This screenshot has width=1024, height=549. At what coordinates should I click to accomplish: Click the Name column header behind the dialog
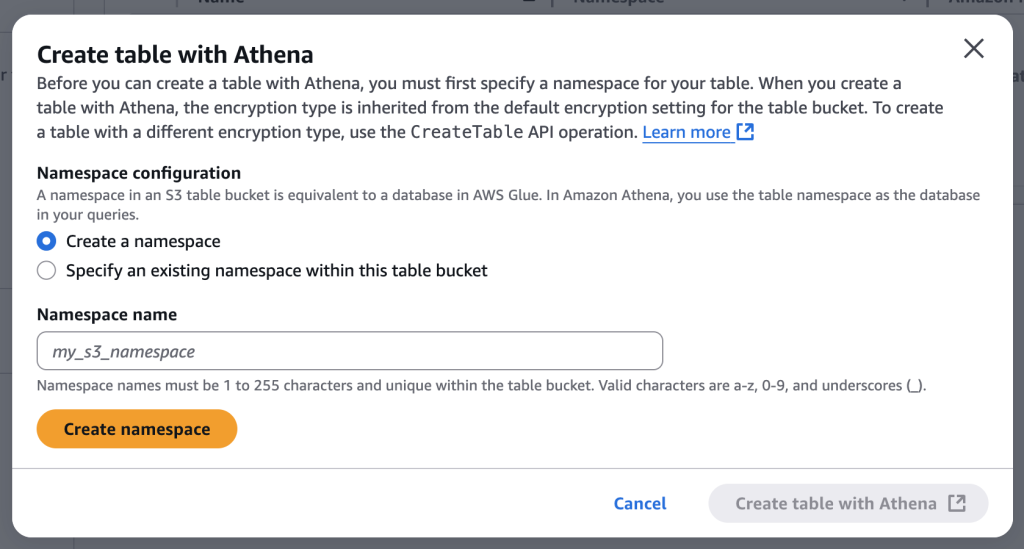click(221, 3)
